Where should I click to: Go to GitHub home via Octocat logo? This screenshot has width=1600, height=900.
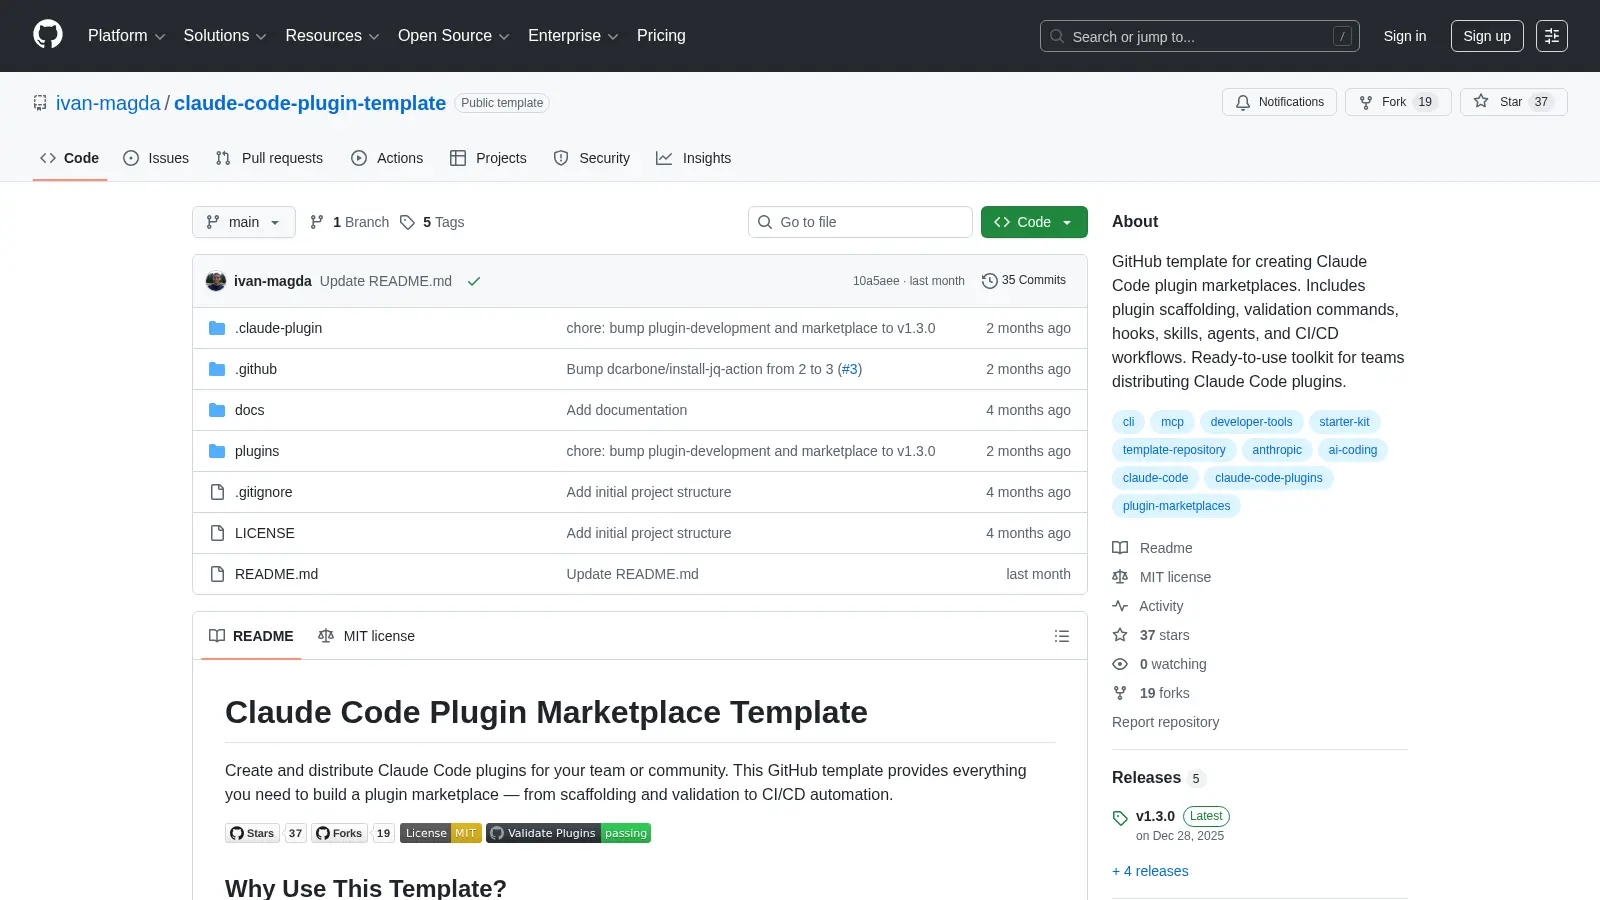[x=48, y=35]
